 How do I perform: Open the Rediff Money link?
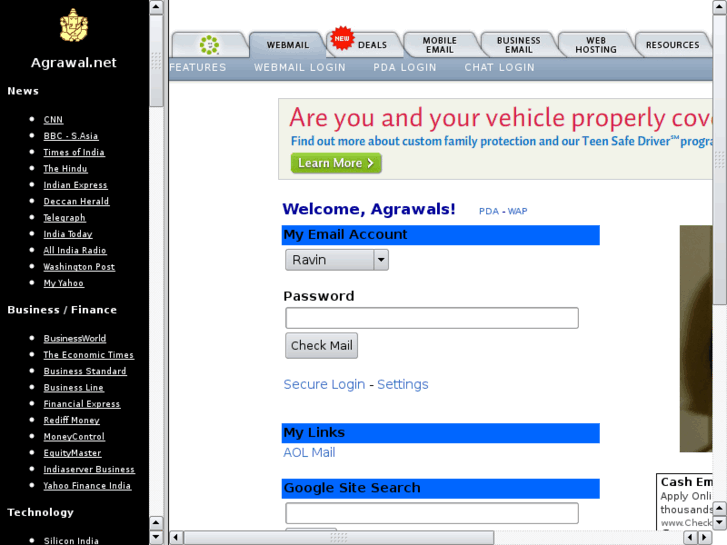coord(72,420)
